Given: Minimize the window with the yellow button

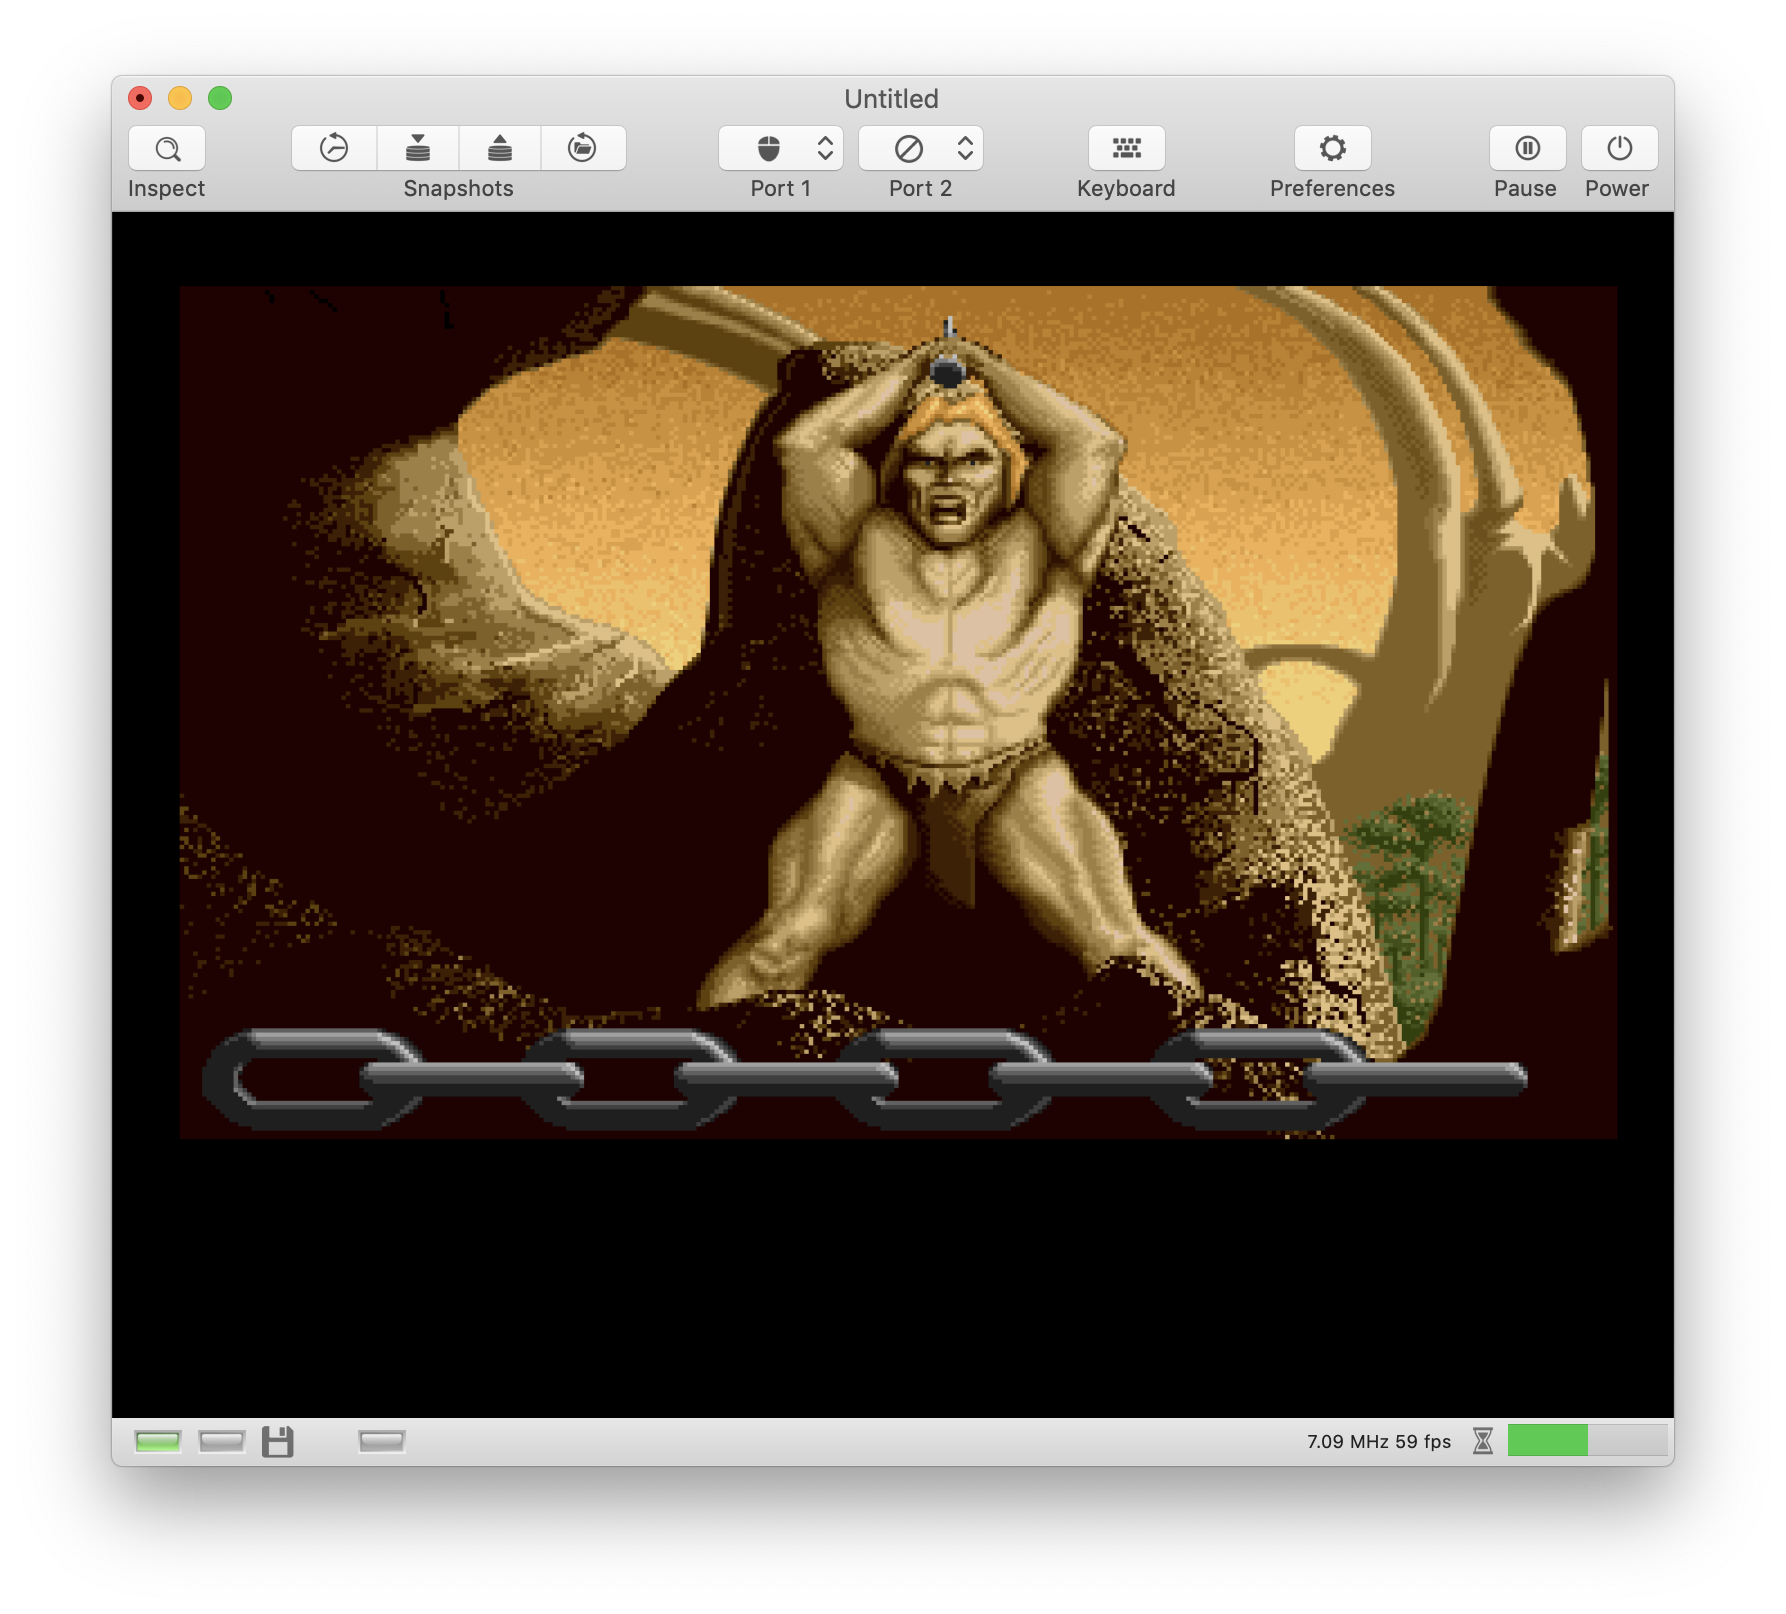Looking at the screenshot, I should pos(180,98).
